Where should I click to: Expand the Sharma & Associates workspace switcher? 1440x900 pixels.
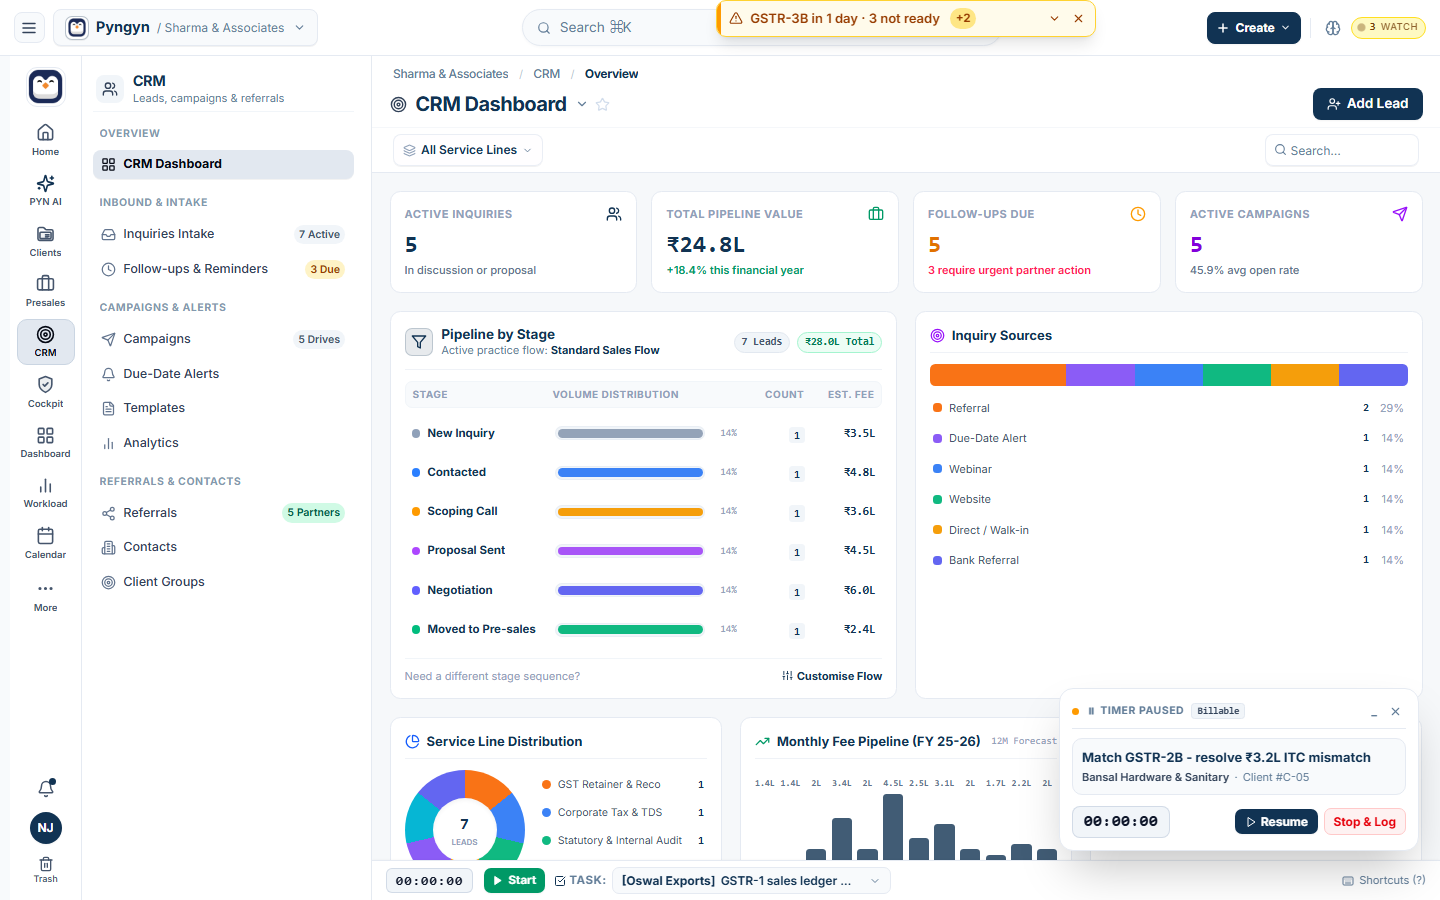coord(187,28)
